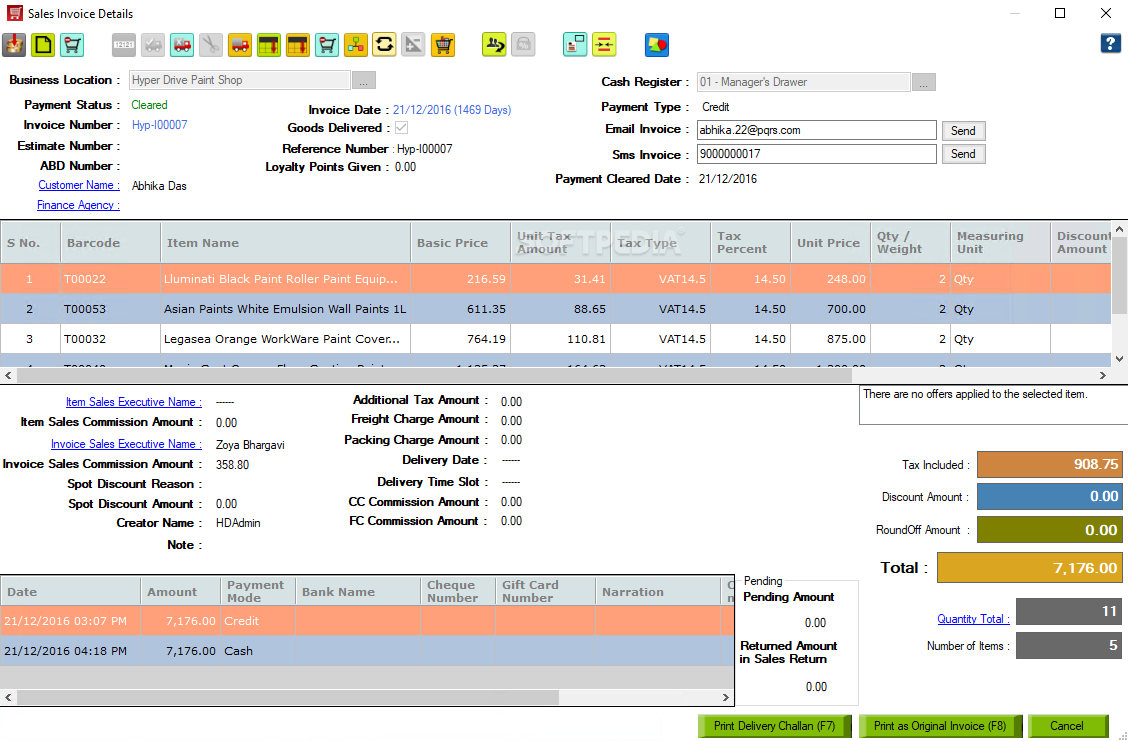The image size is (1128, 741).
Task: Click the Cash Register field
Action: (804, 82)
